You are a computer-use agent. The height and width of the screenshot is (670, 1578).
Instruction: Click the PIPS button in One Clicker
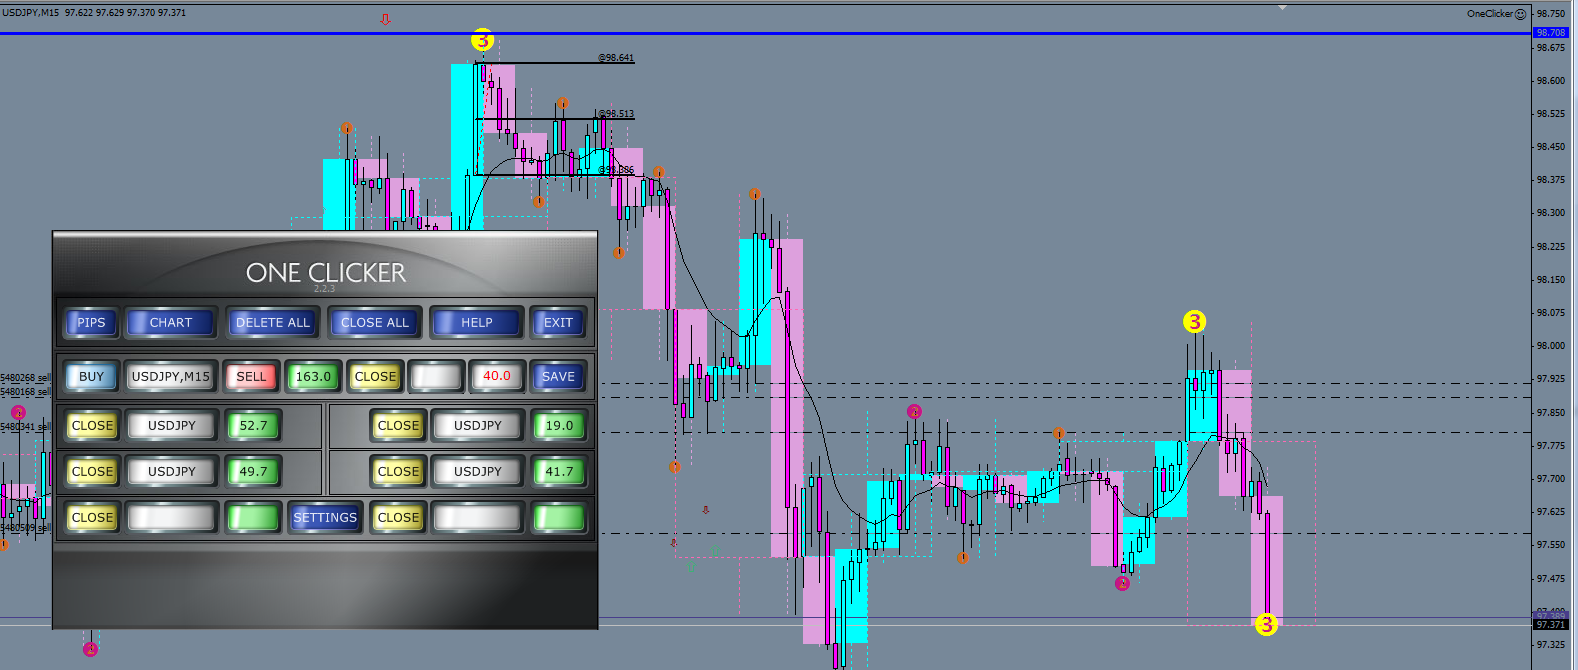pyautogui.click(x=91, y=322)
